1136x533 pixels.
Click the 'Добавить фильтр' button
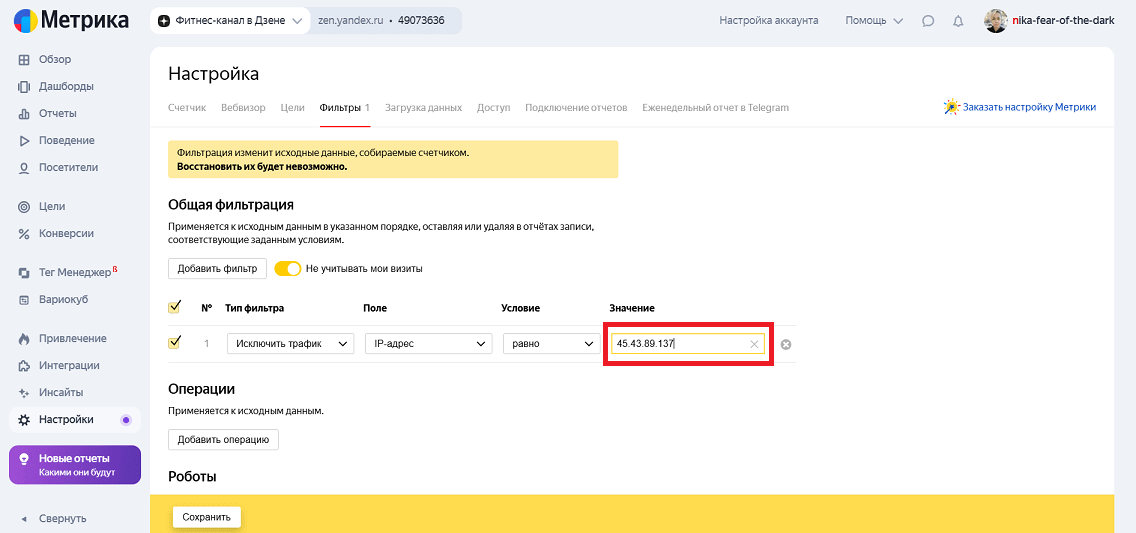(x=217, y=268)
